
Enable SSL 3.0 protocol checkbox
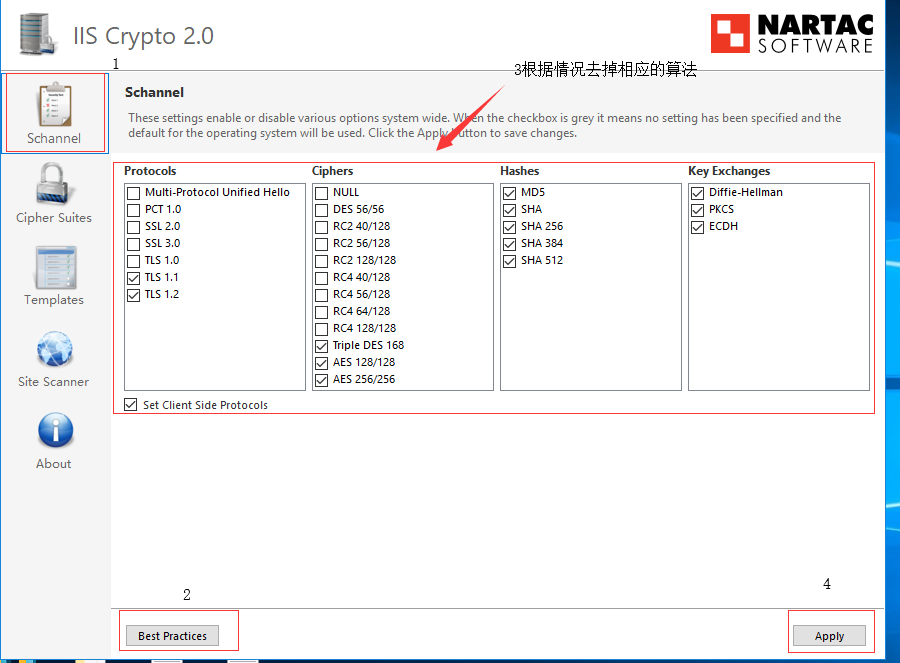coord(133,244)
